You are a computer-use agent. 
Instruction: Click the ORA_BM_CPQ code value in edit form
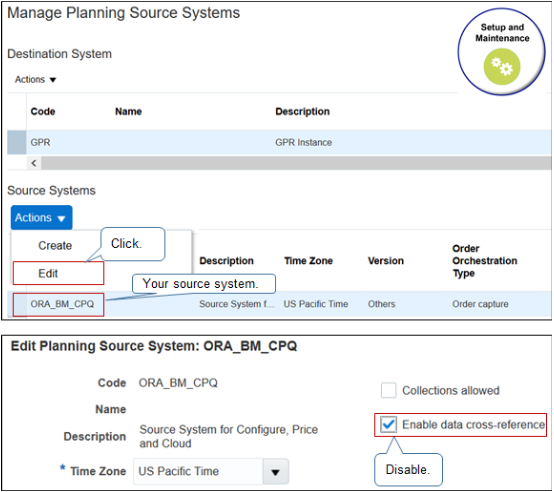pos(178,383)
